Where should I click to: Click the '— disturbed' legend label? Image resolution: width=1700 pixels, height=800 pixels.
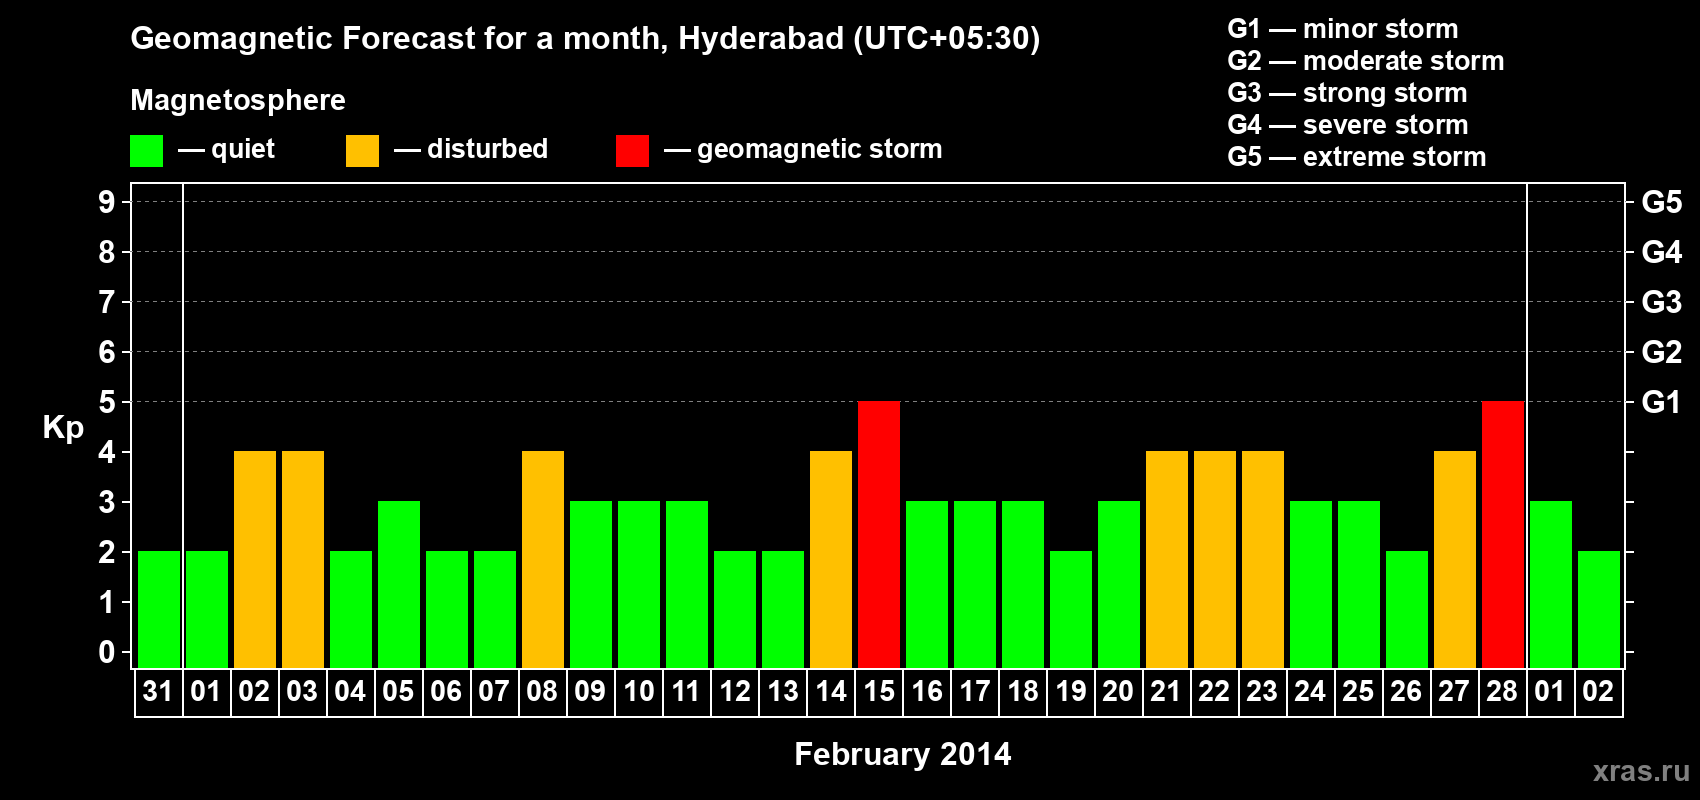tap(471, 149)
